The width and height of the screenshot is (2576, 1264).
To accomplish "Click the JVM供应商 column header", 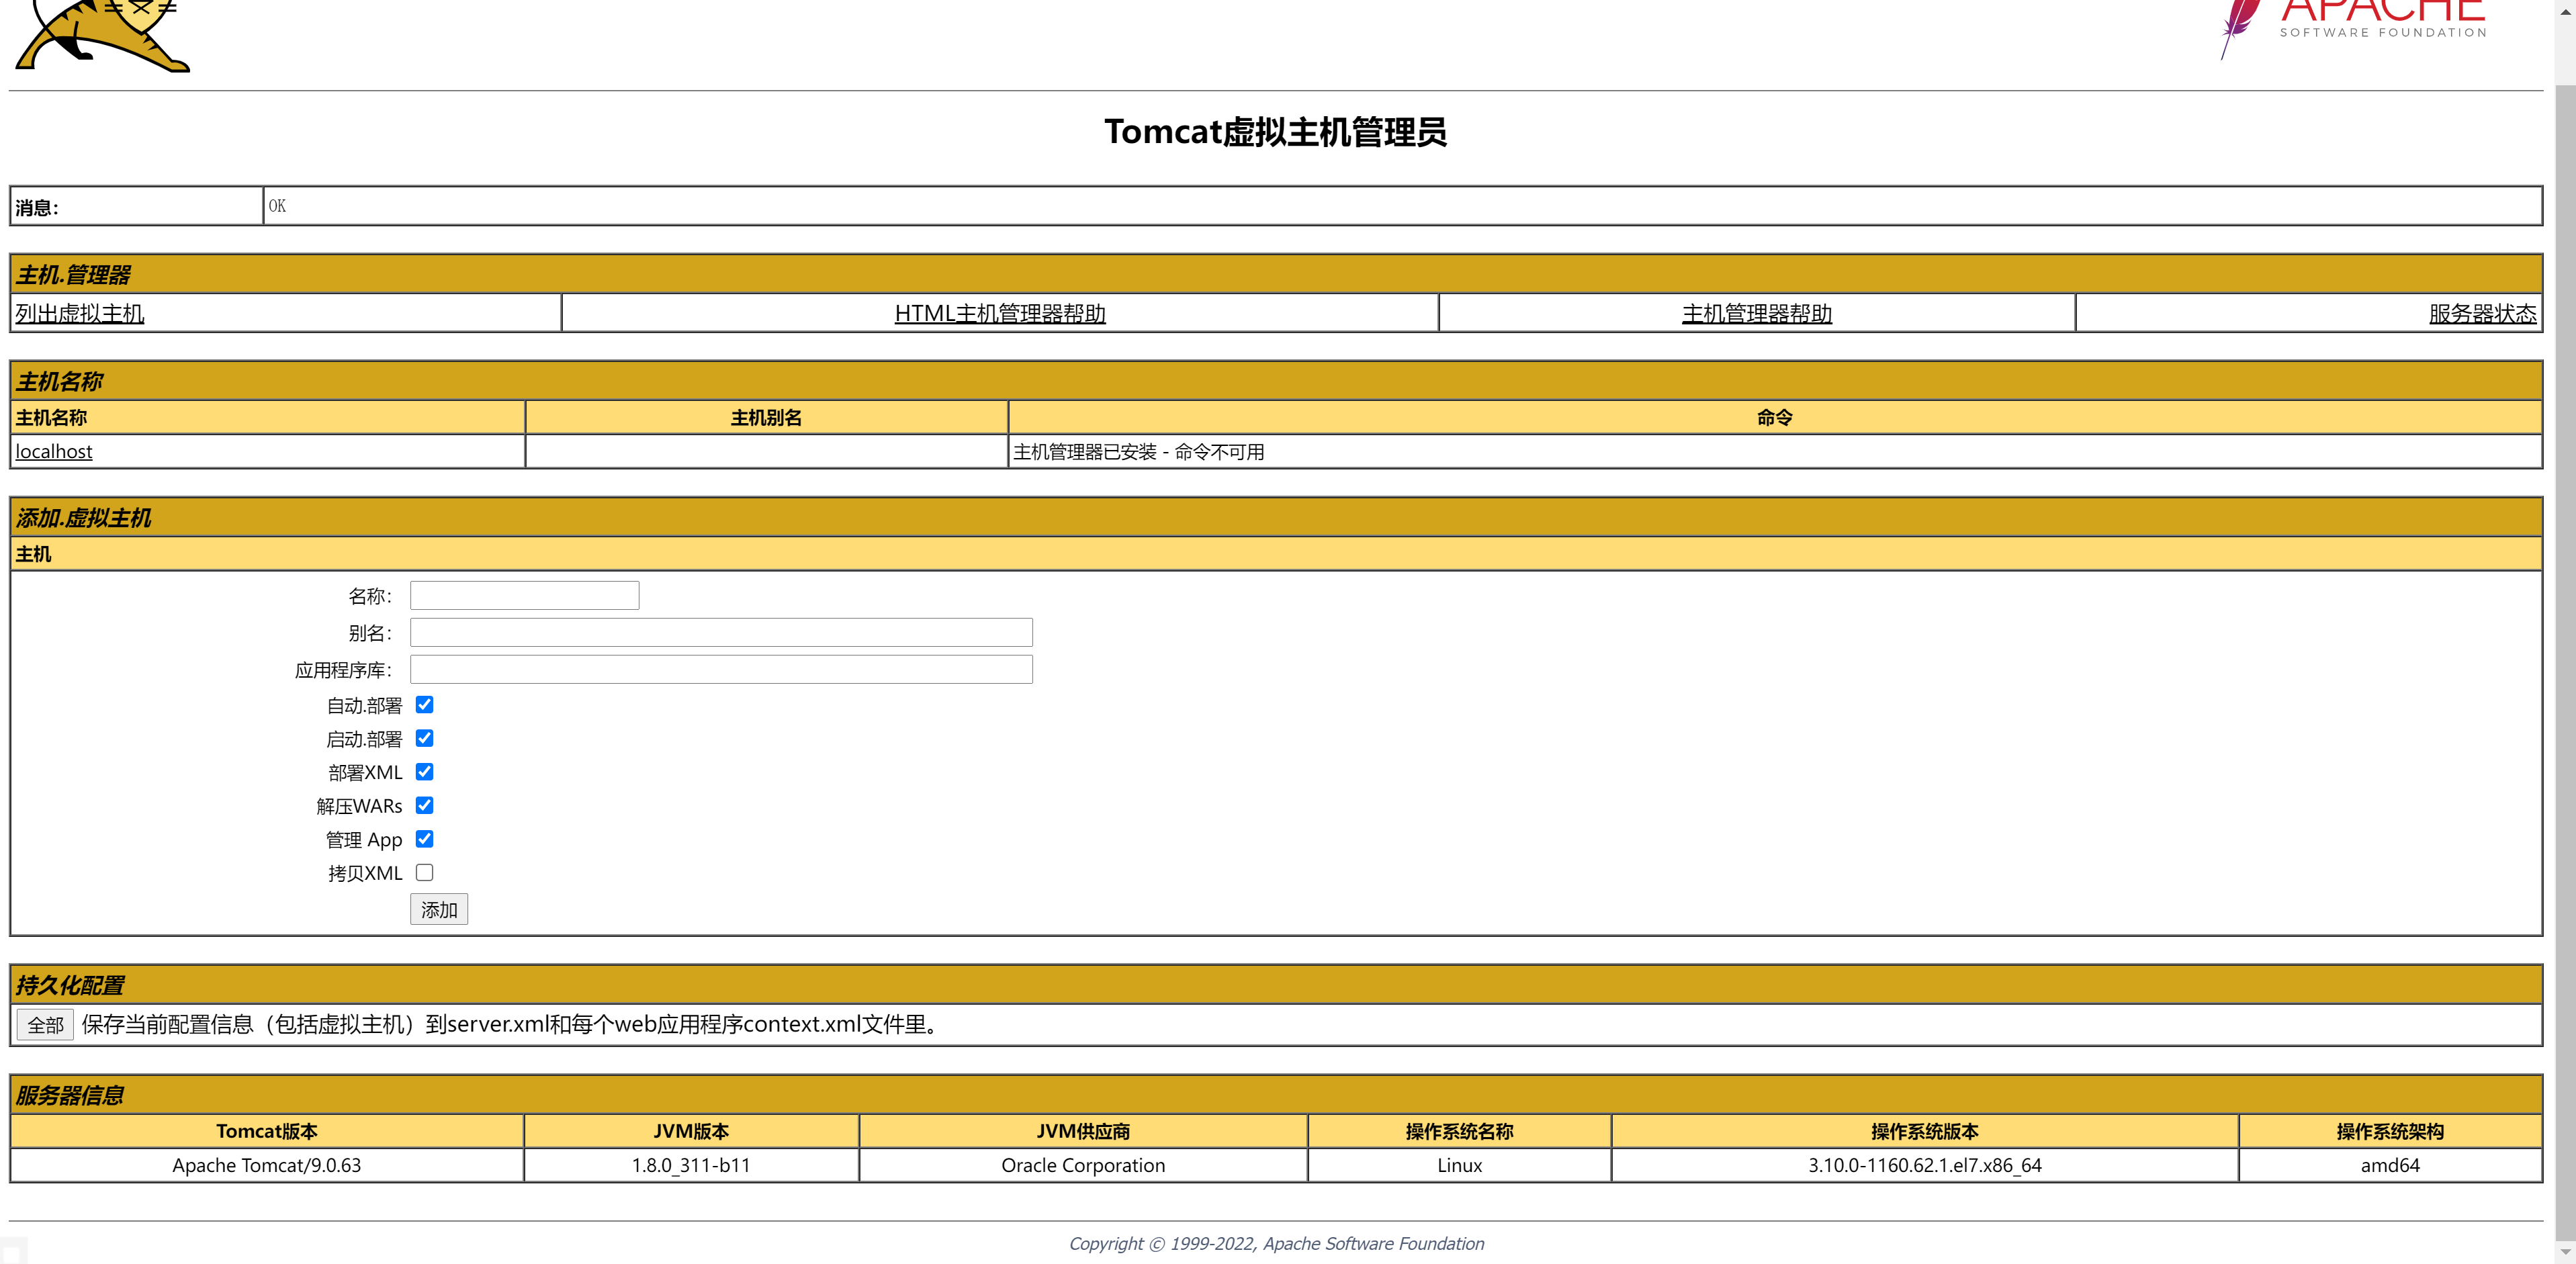I will [1083, 1131].
